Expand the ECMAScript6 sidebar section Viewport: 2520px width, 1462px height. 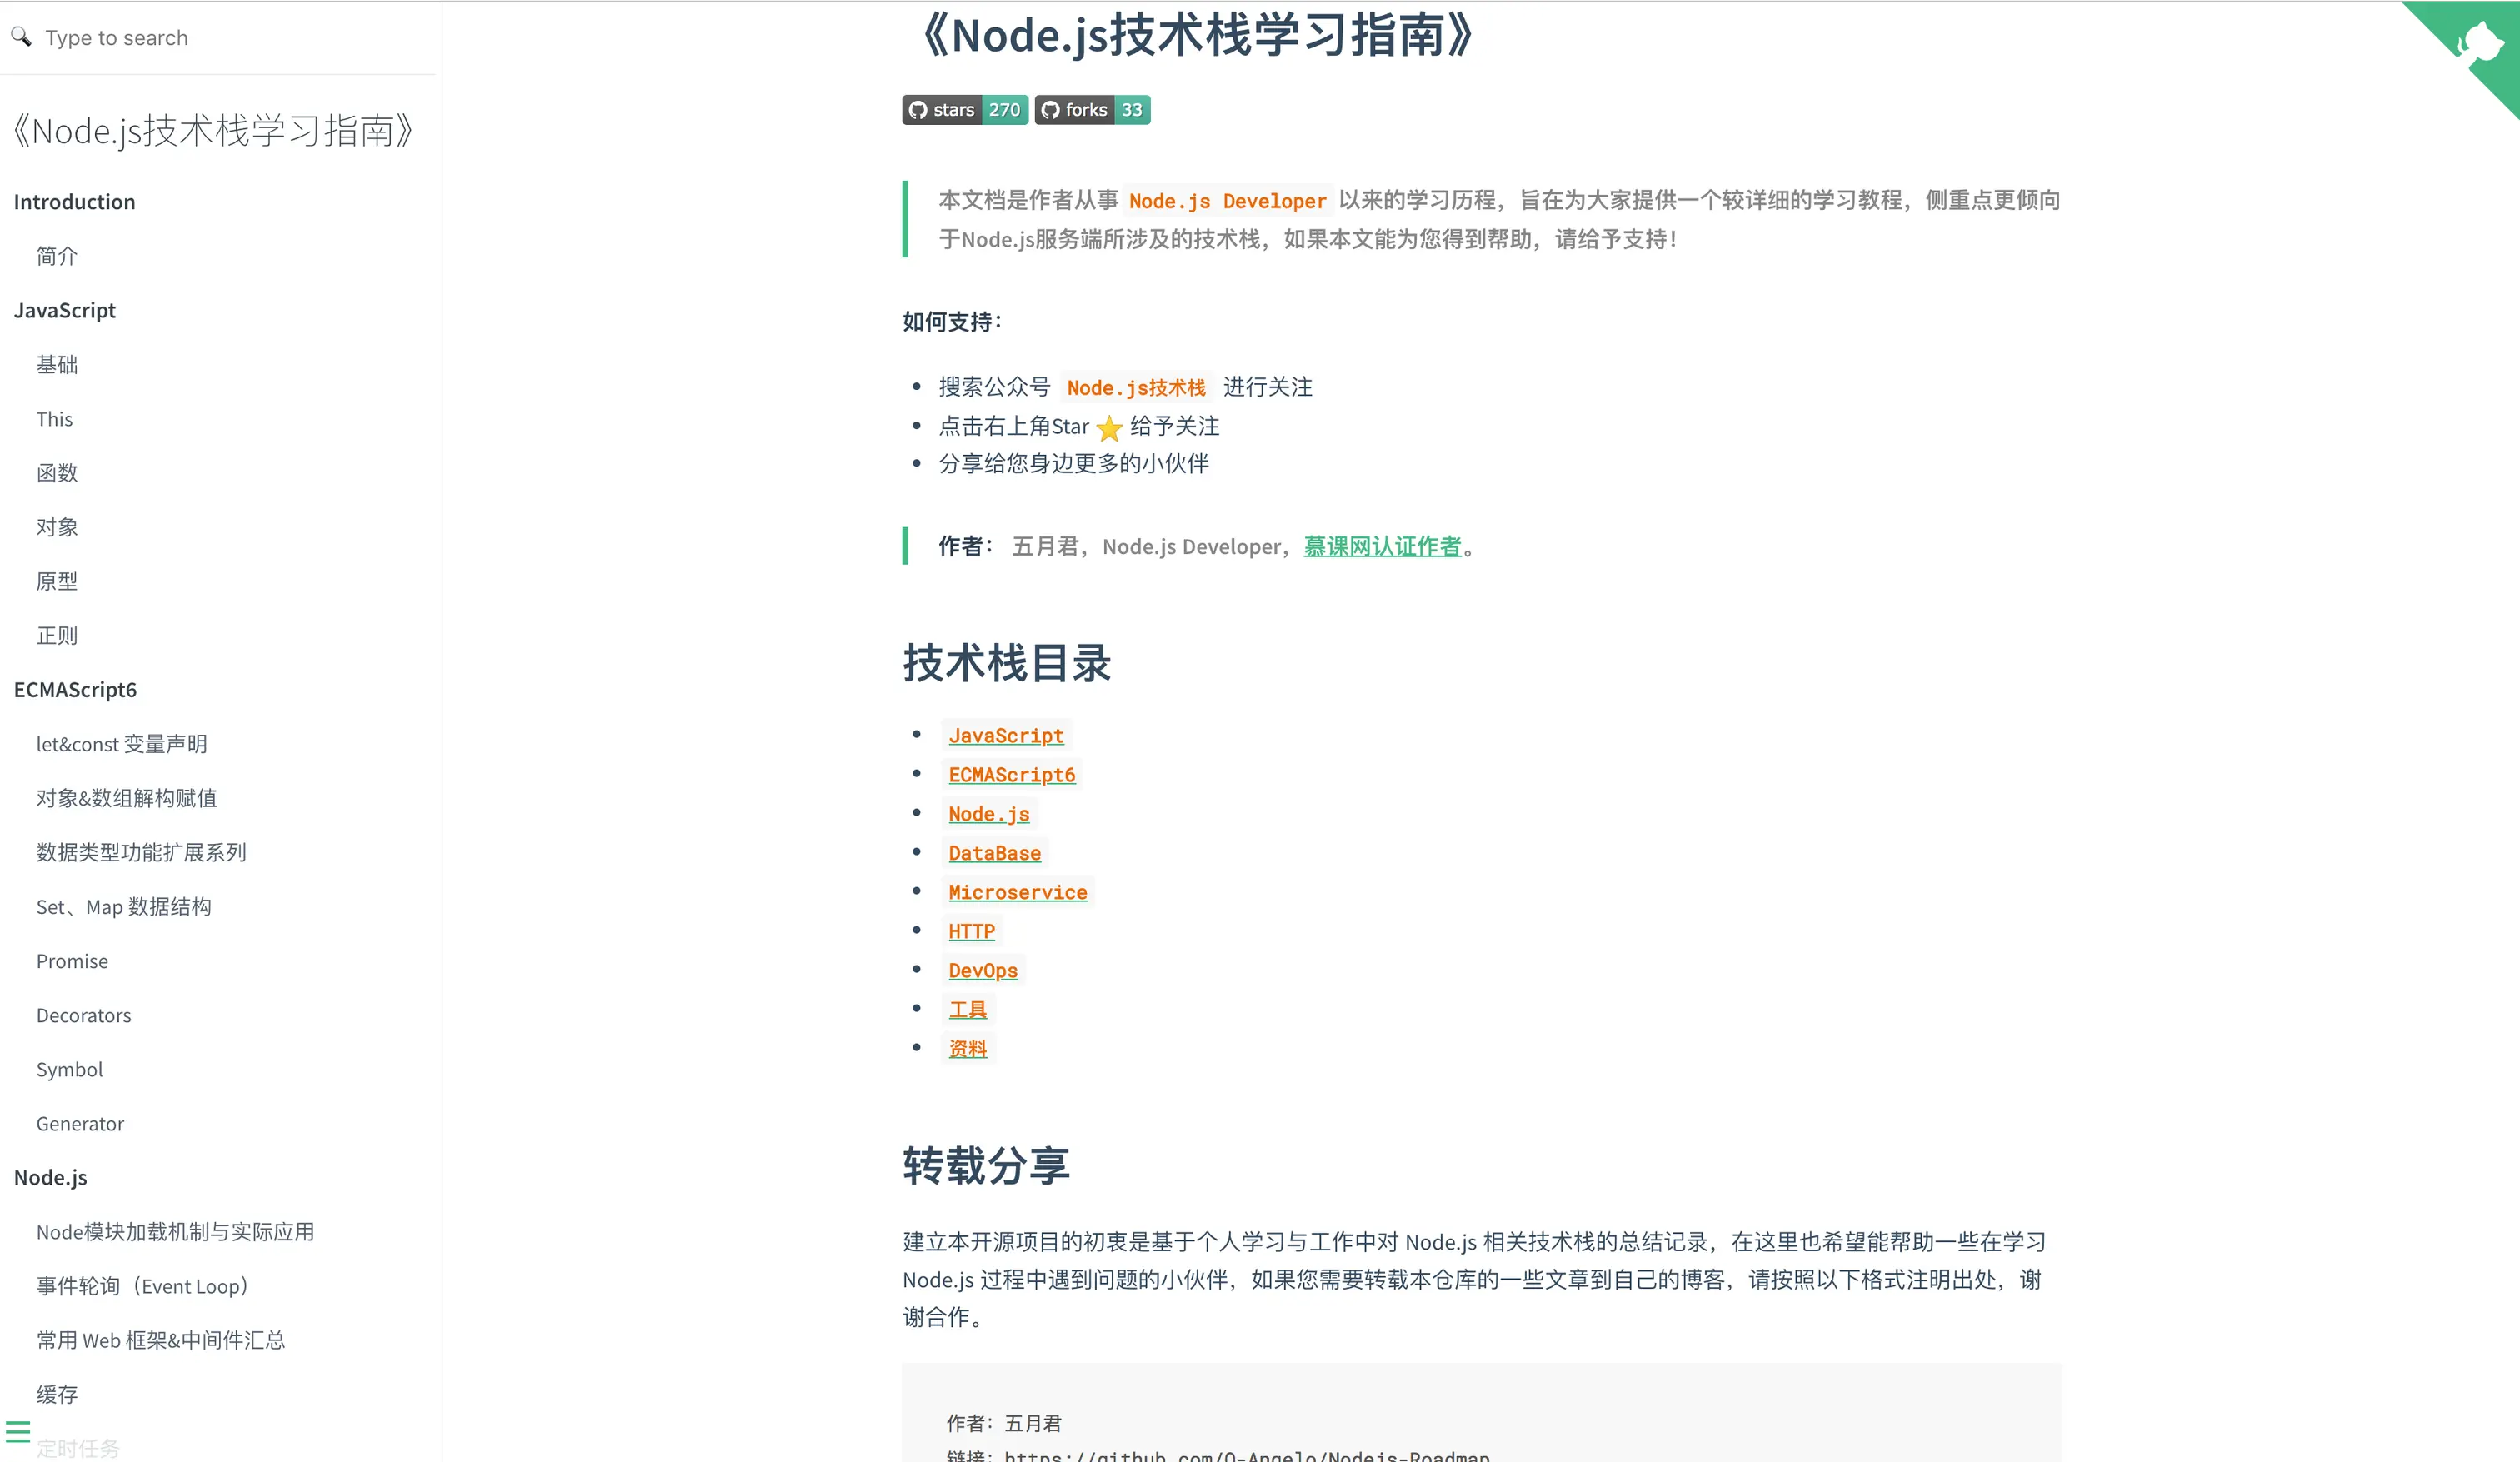pyautogui.click(x=76, y=689)
